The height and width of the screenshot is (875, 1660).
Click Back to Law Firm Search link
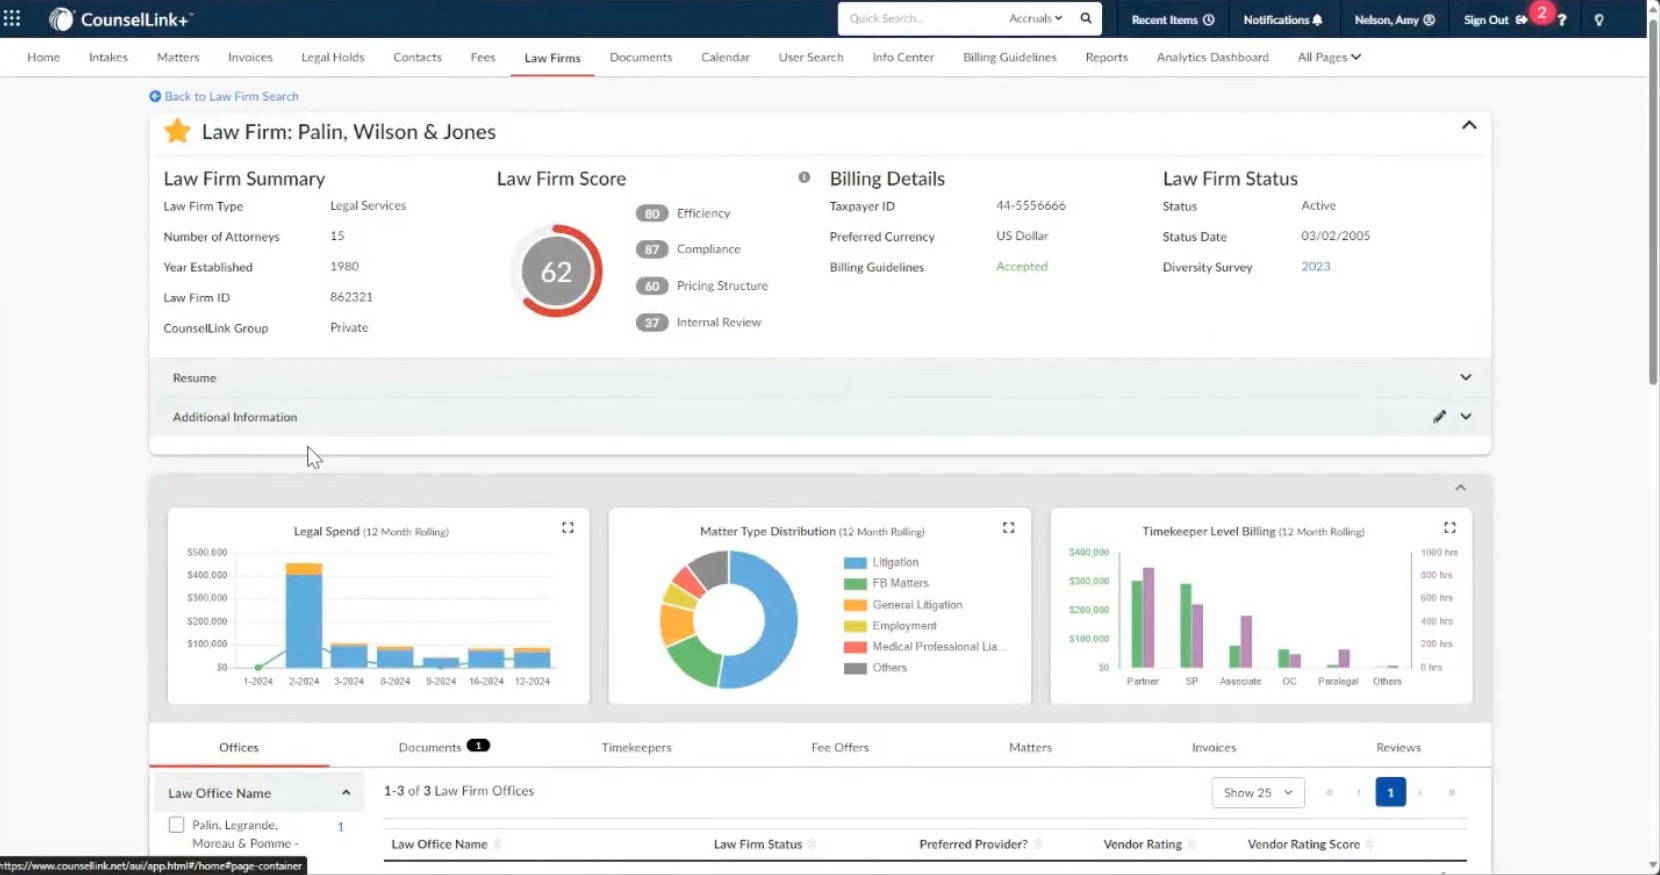point(224,96)
